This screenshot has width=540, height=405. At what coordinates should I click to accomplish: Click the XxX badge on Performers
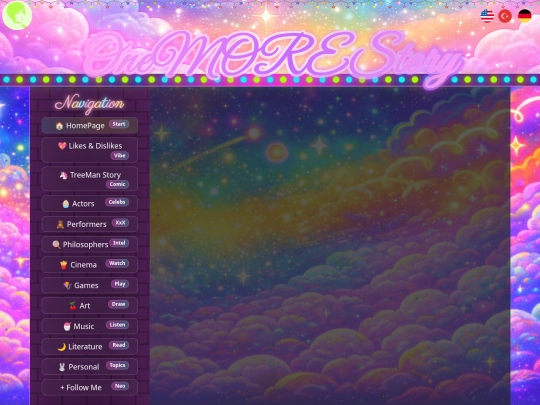(x=120, y=223)
